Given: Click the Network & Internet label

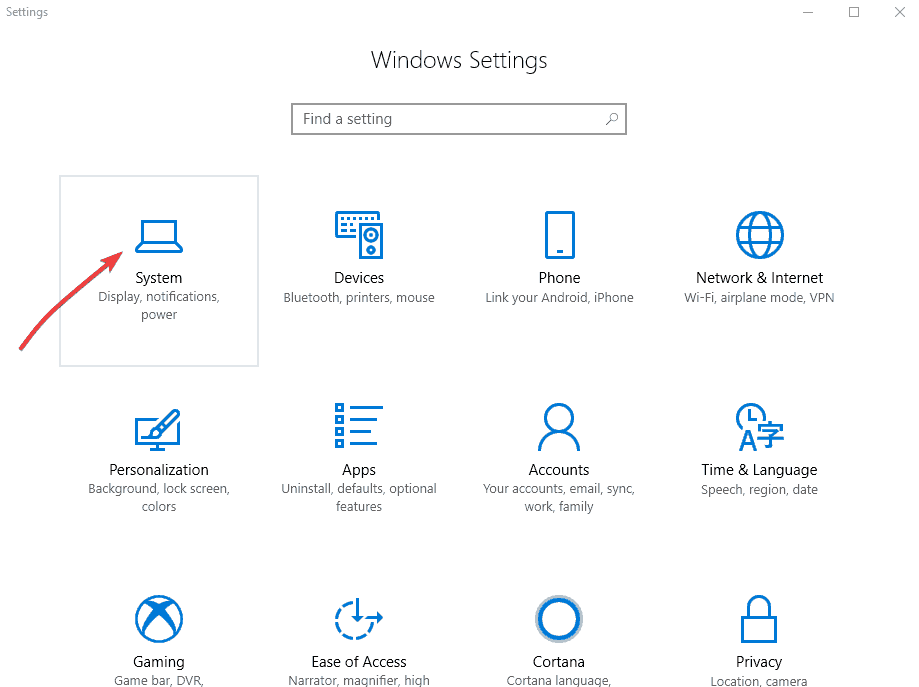Looking at the screenshot, I should coord(760,278).
